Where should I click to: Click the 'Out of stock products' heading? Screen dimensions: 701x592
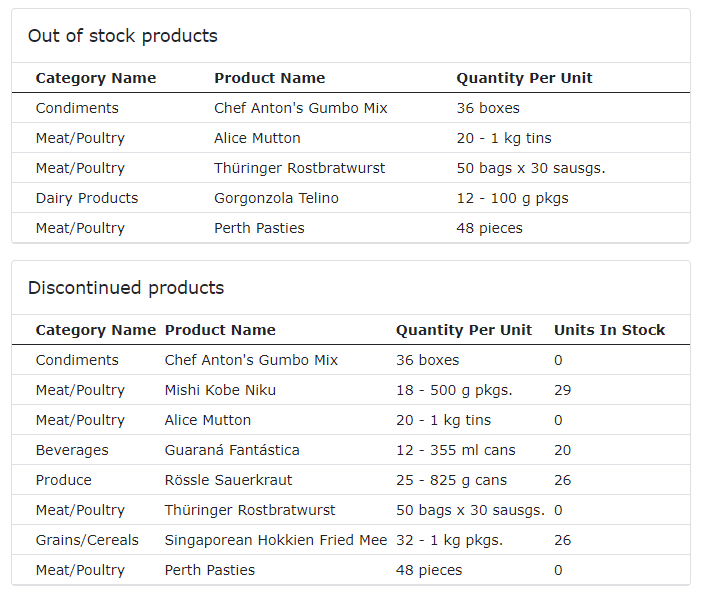click(122, 36)
